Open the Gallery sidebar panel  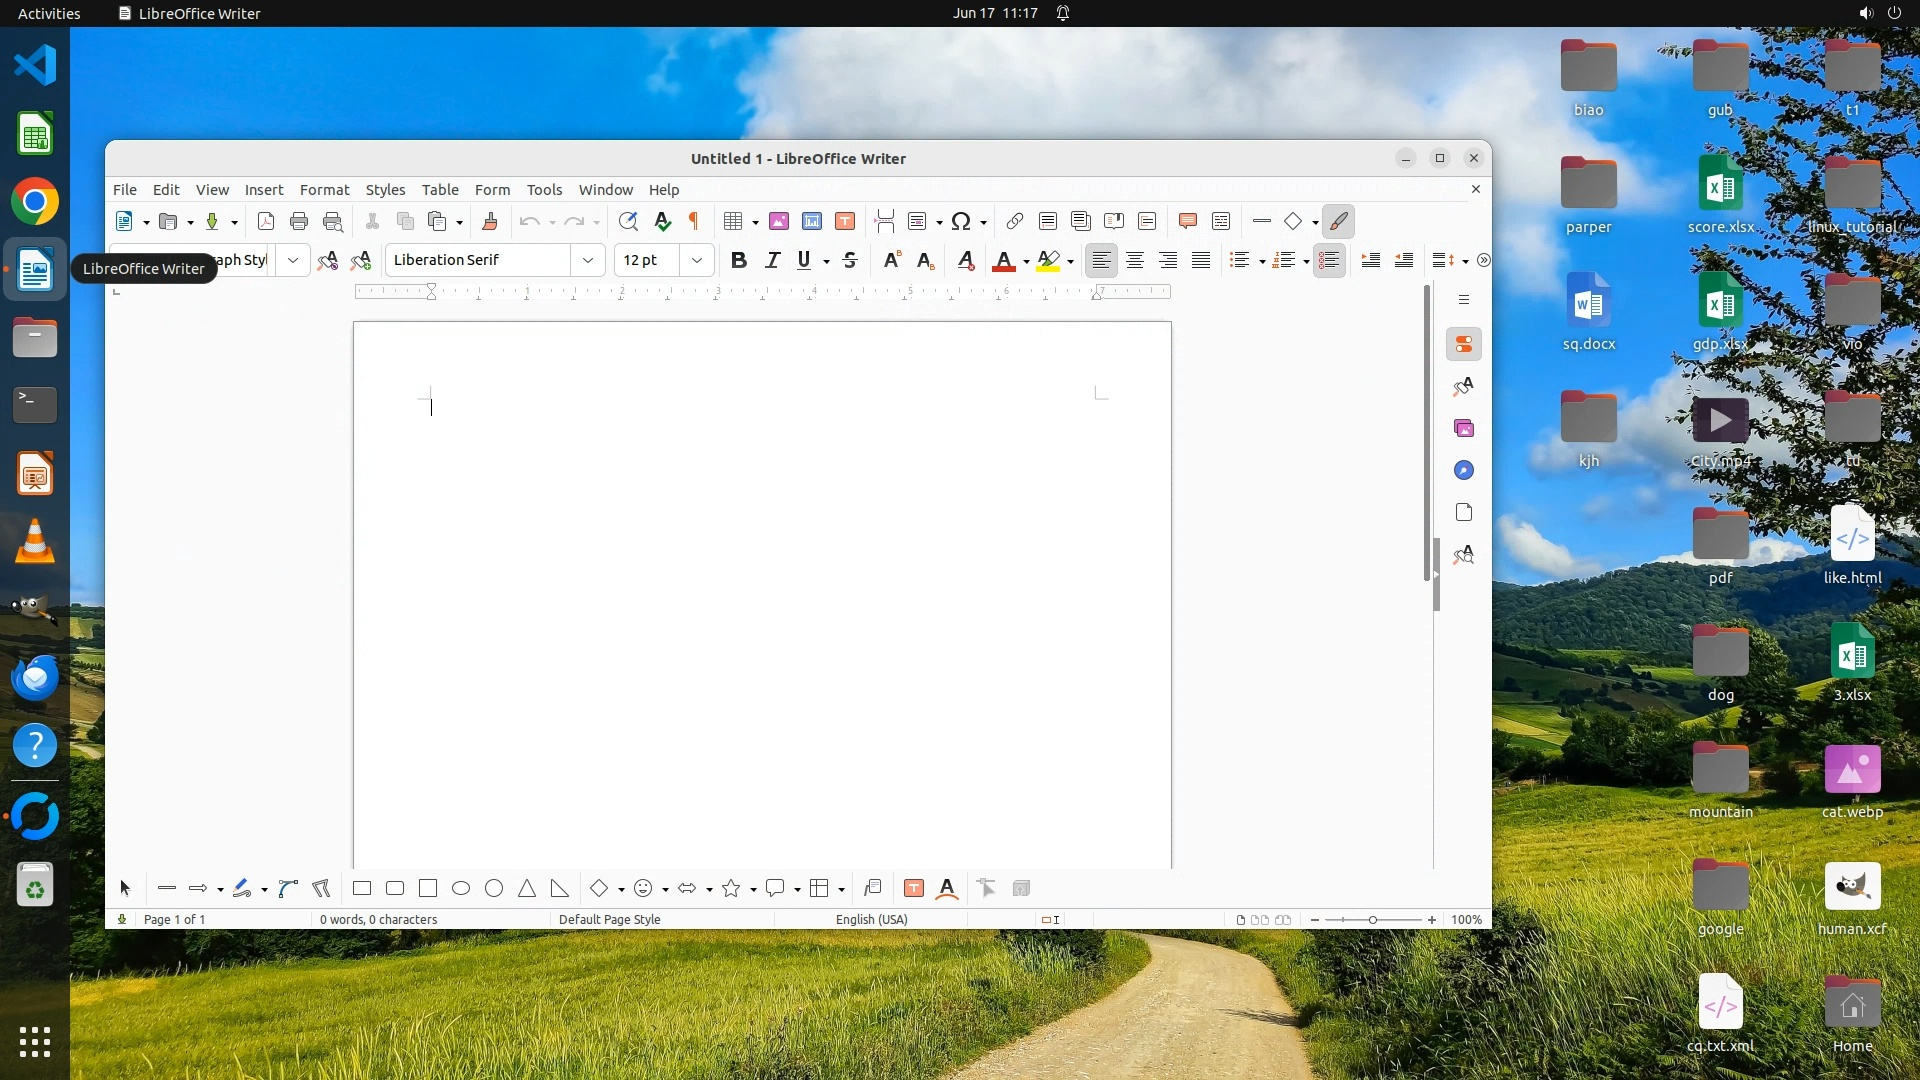[x=1464, y=429]
